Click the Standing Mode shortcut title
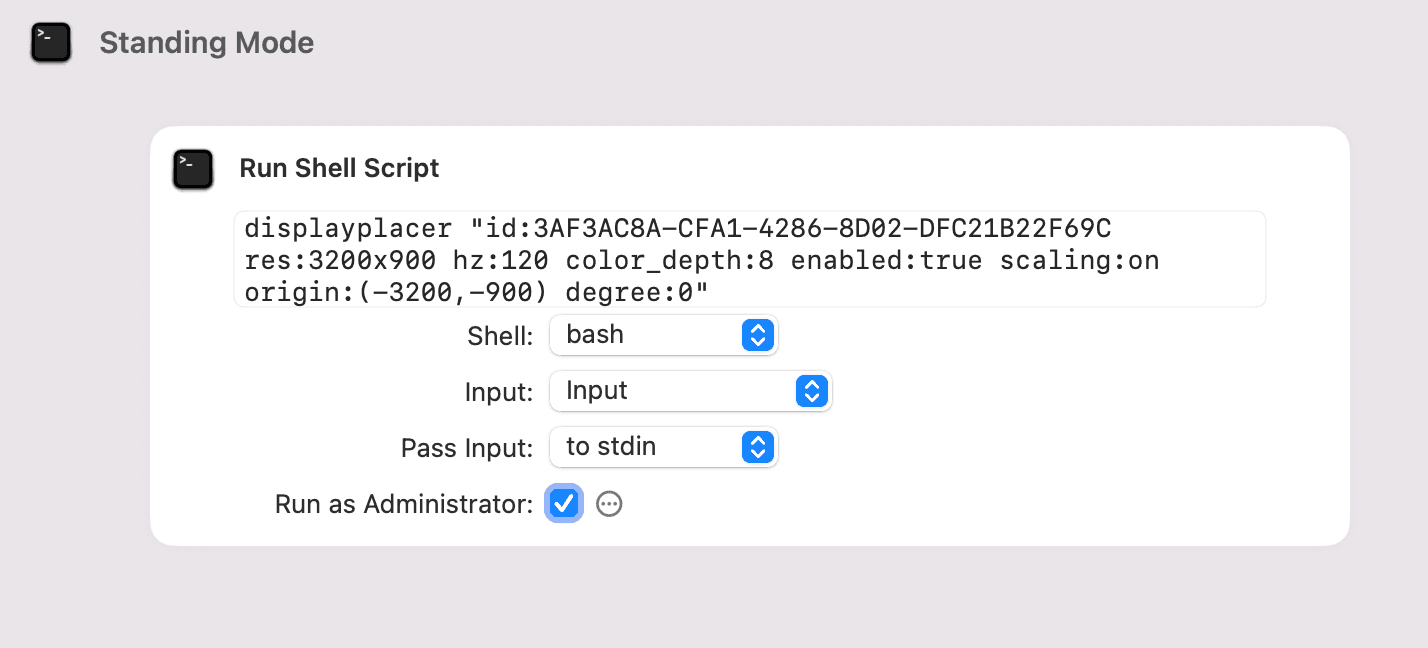The width and height of the screenshot is (1428, 648). (x=206, y=43)
